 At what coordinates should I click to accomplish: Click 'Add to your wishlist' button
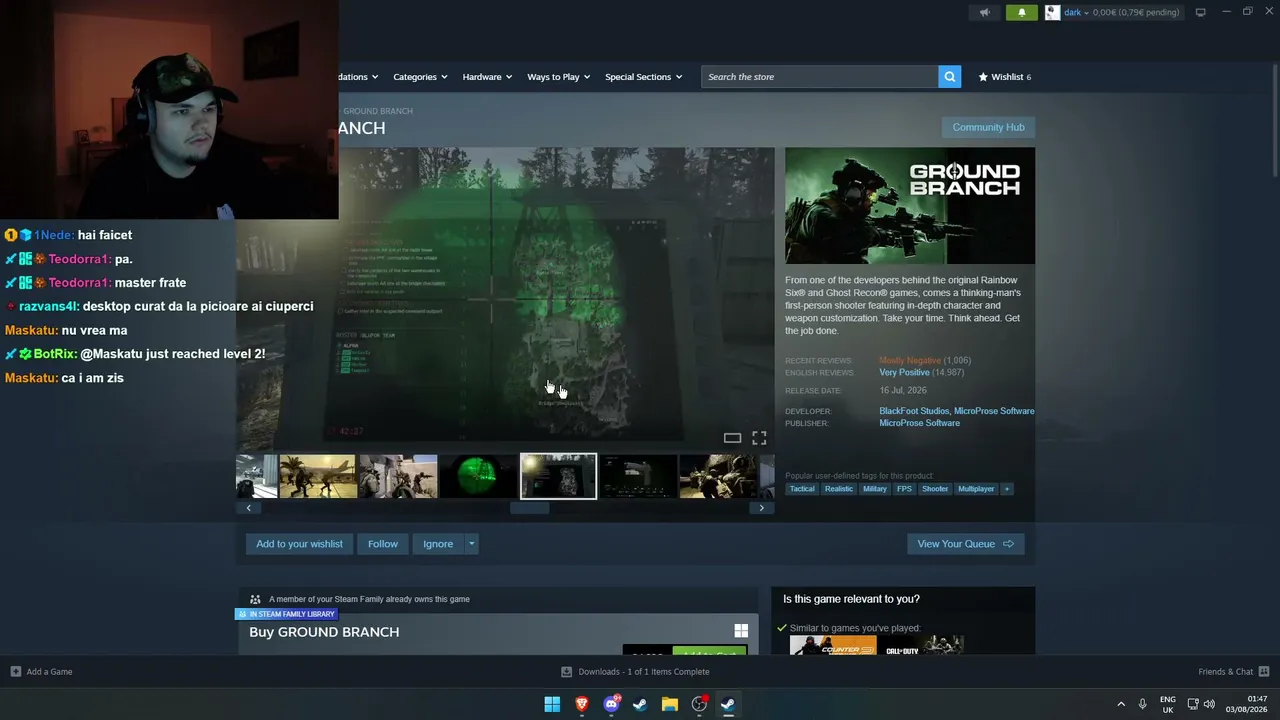[x=299, y=544]
